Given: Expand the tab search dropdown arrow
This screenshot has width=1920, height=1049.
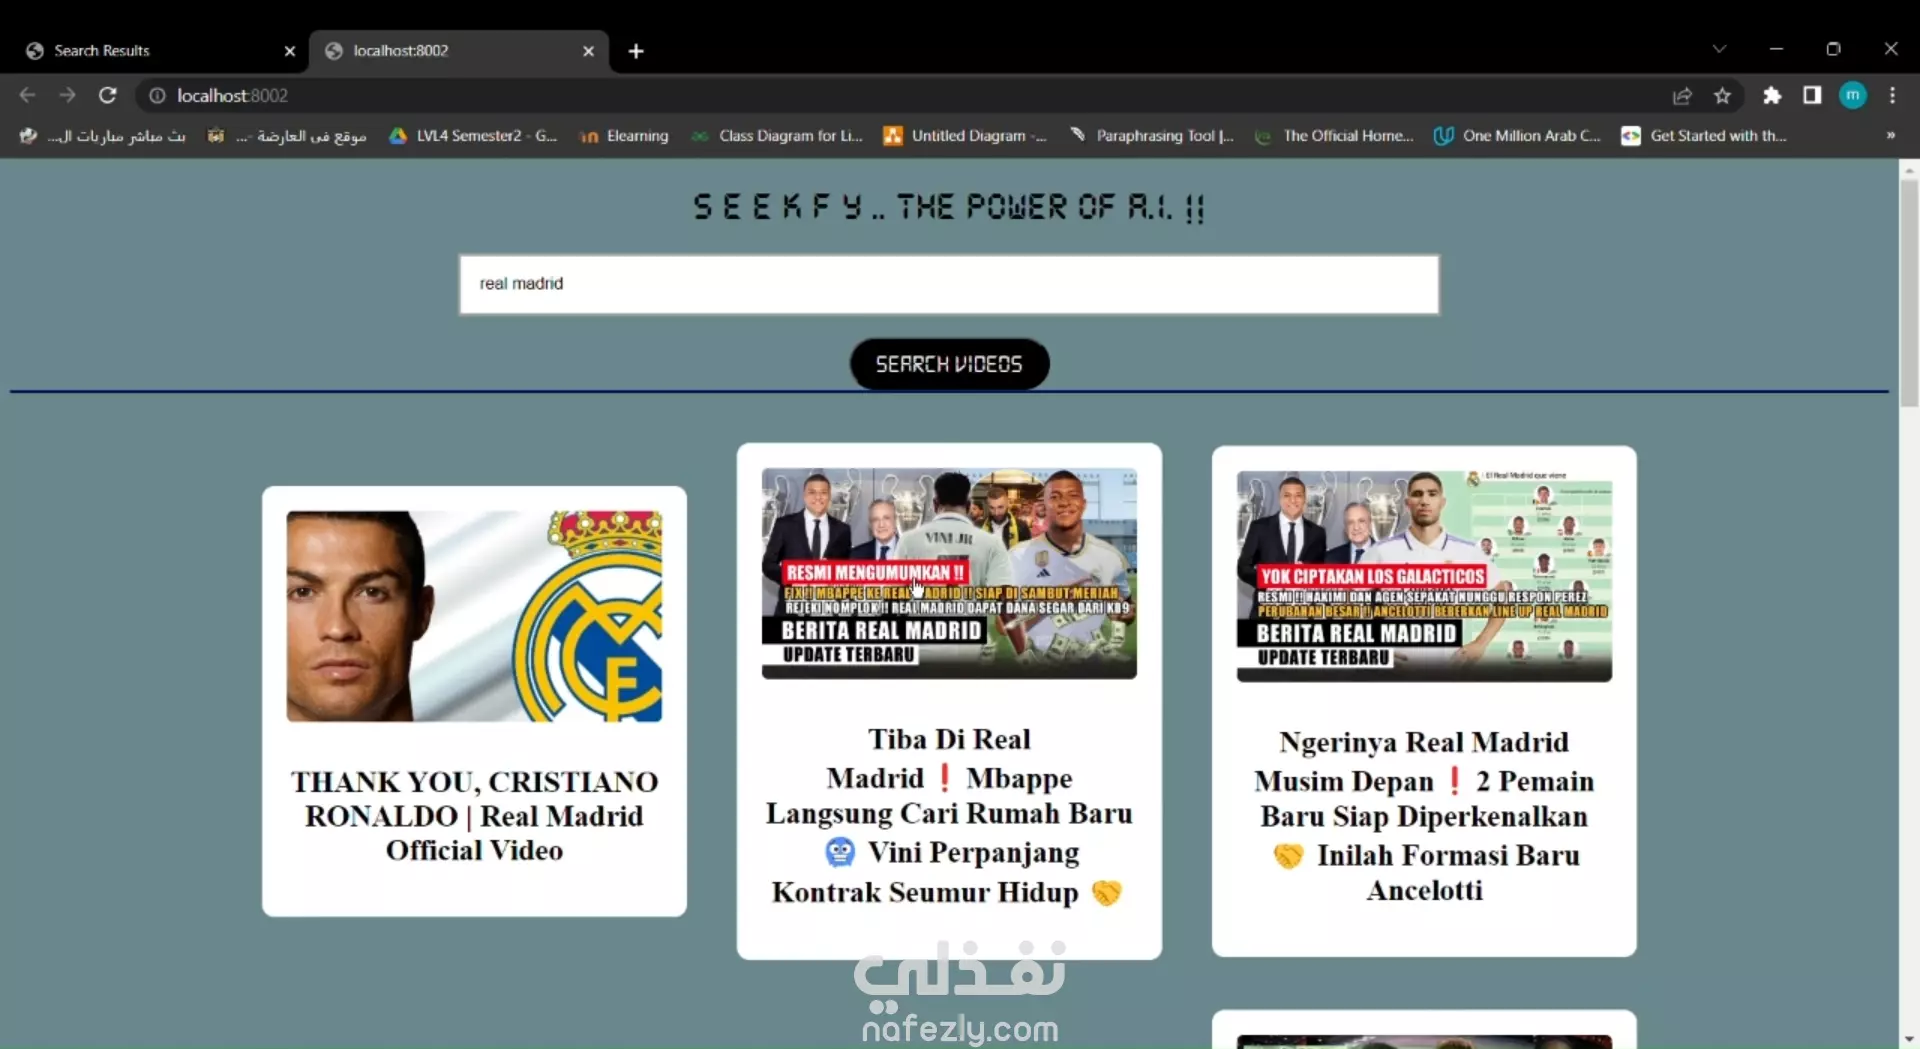Looking at the screenshot, I should [1719, 49].
